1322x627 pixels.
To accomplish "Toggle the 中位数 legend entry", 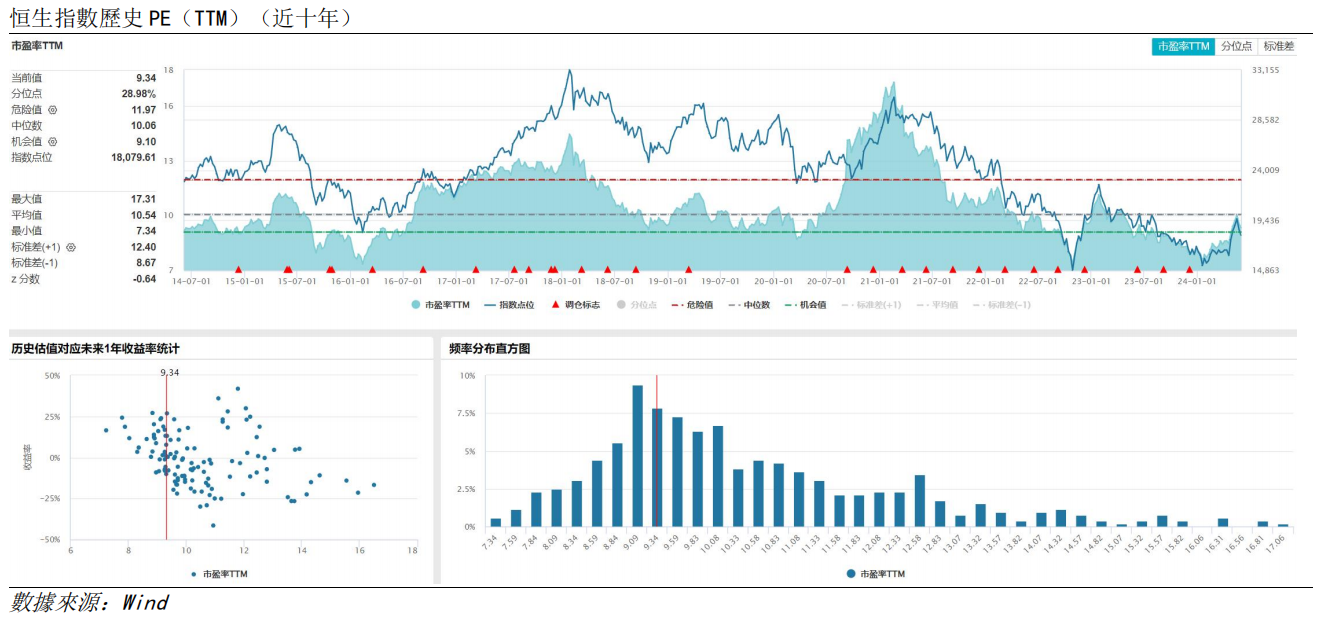I will (749, 304).
